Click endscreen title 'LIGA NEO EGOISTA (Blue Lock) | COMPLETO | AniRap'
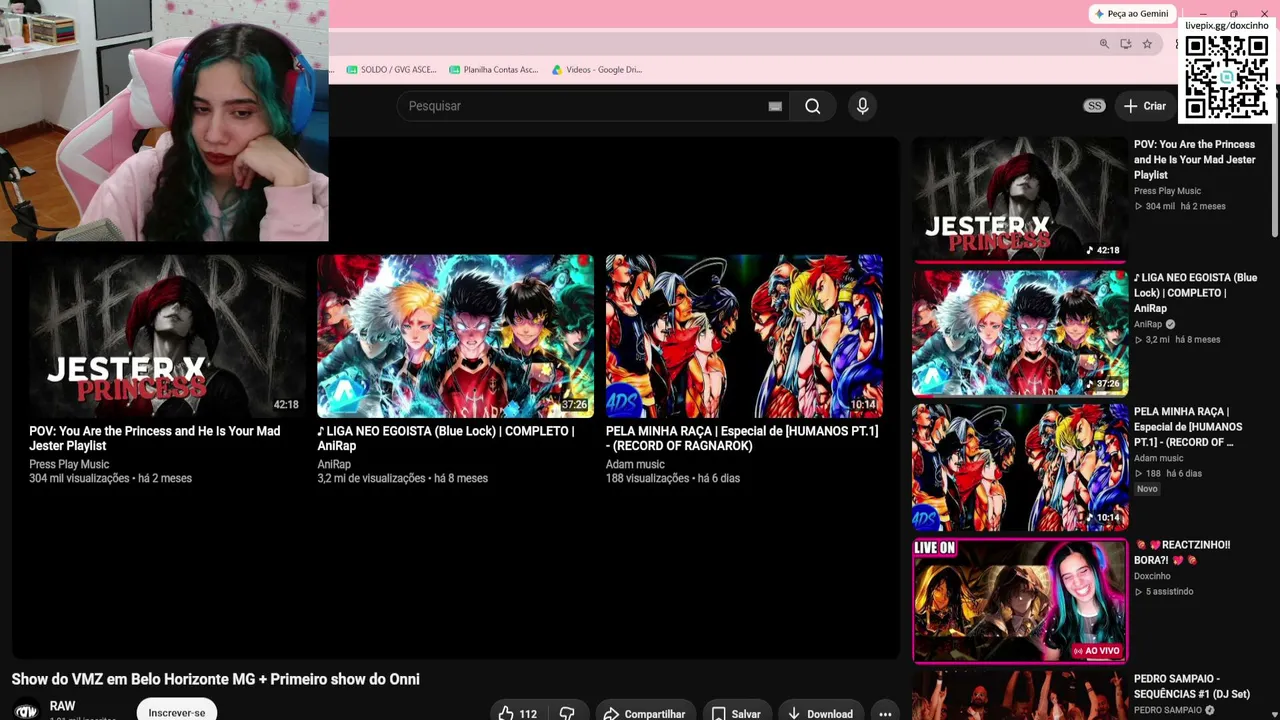Image resolution: width=1280 pixels, height=720 pixels. [x=446, y=438]
